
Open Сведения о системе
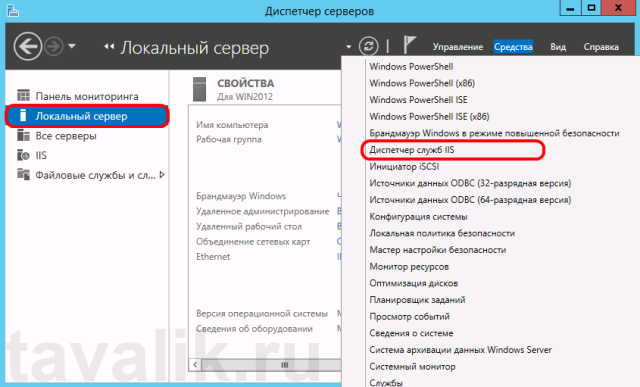(411, 334)
